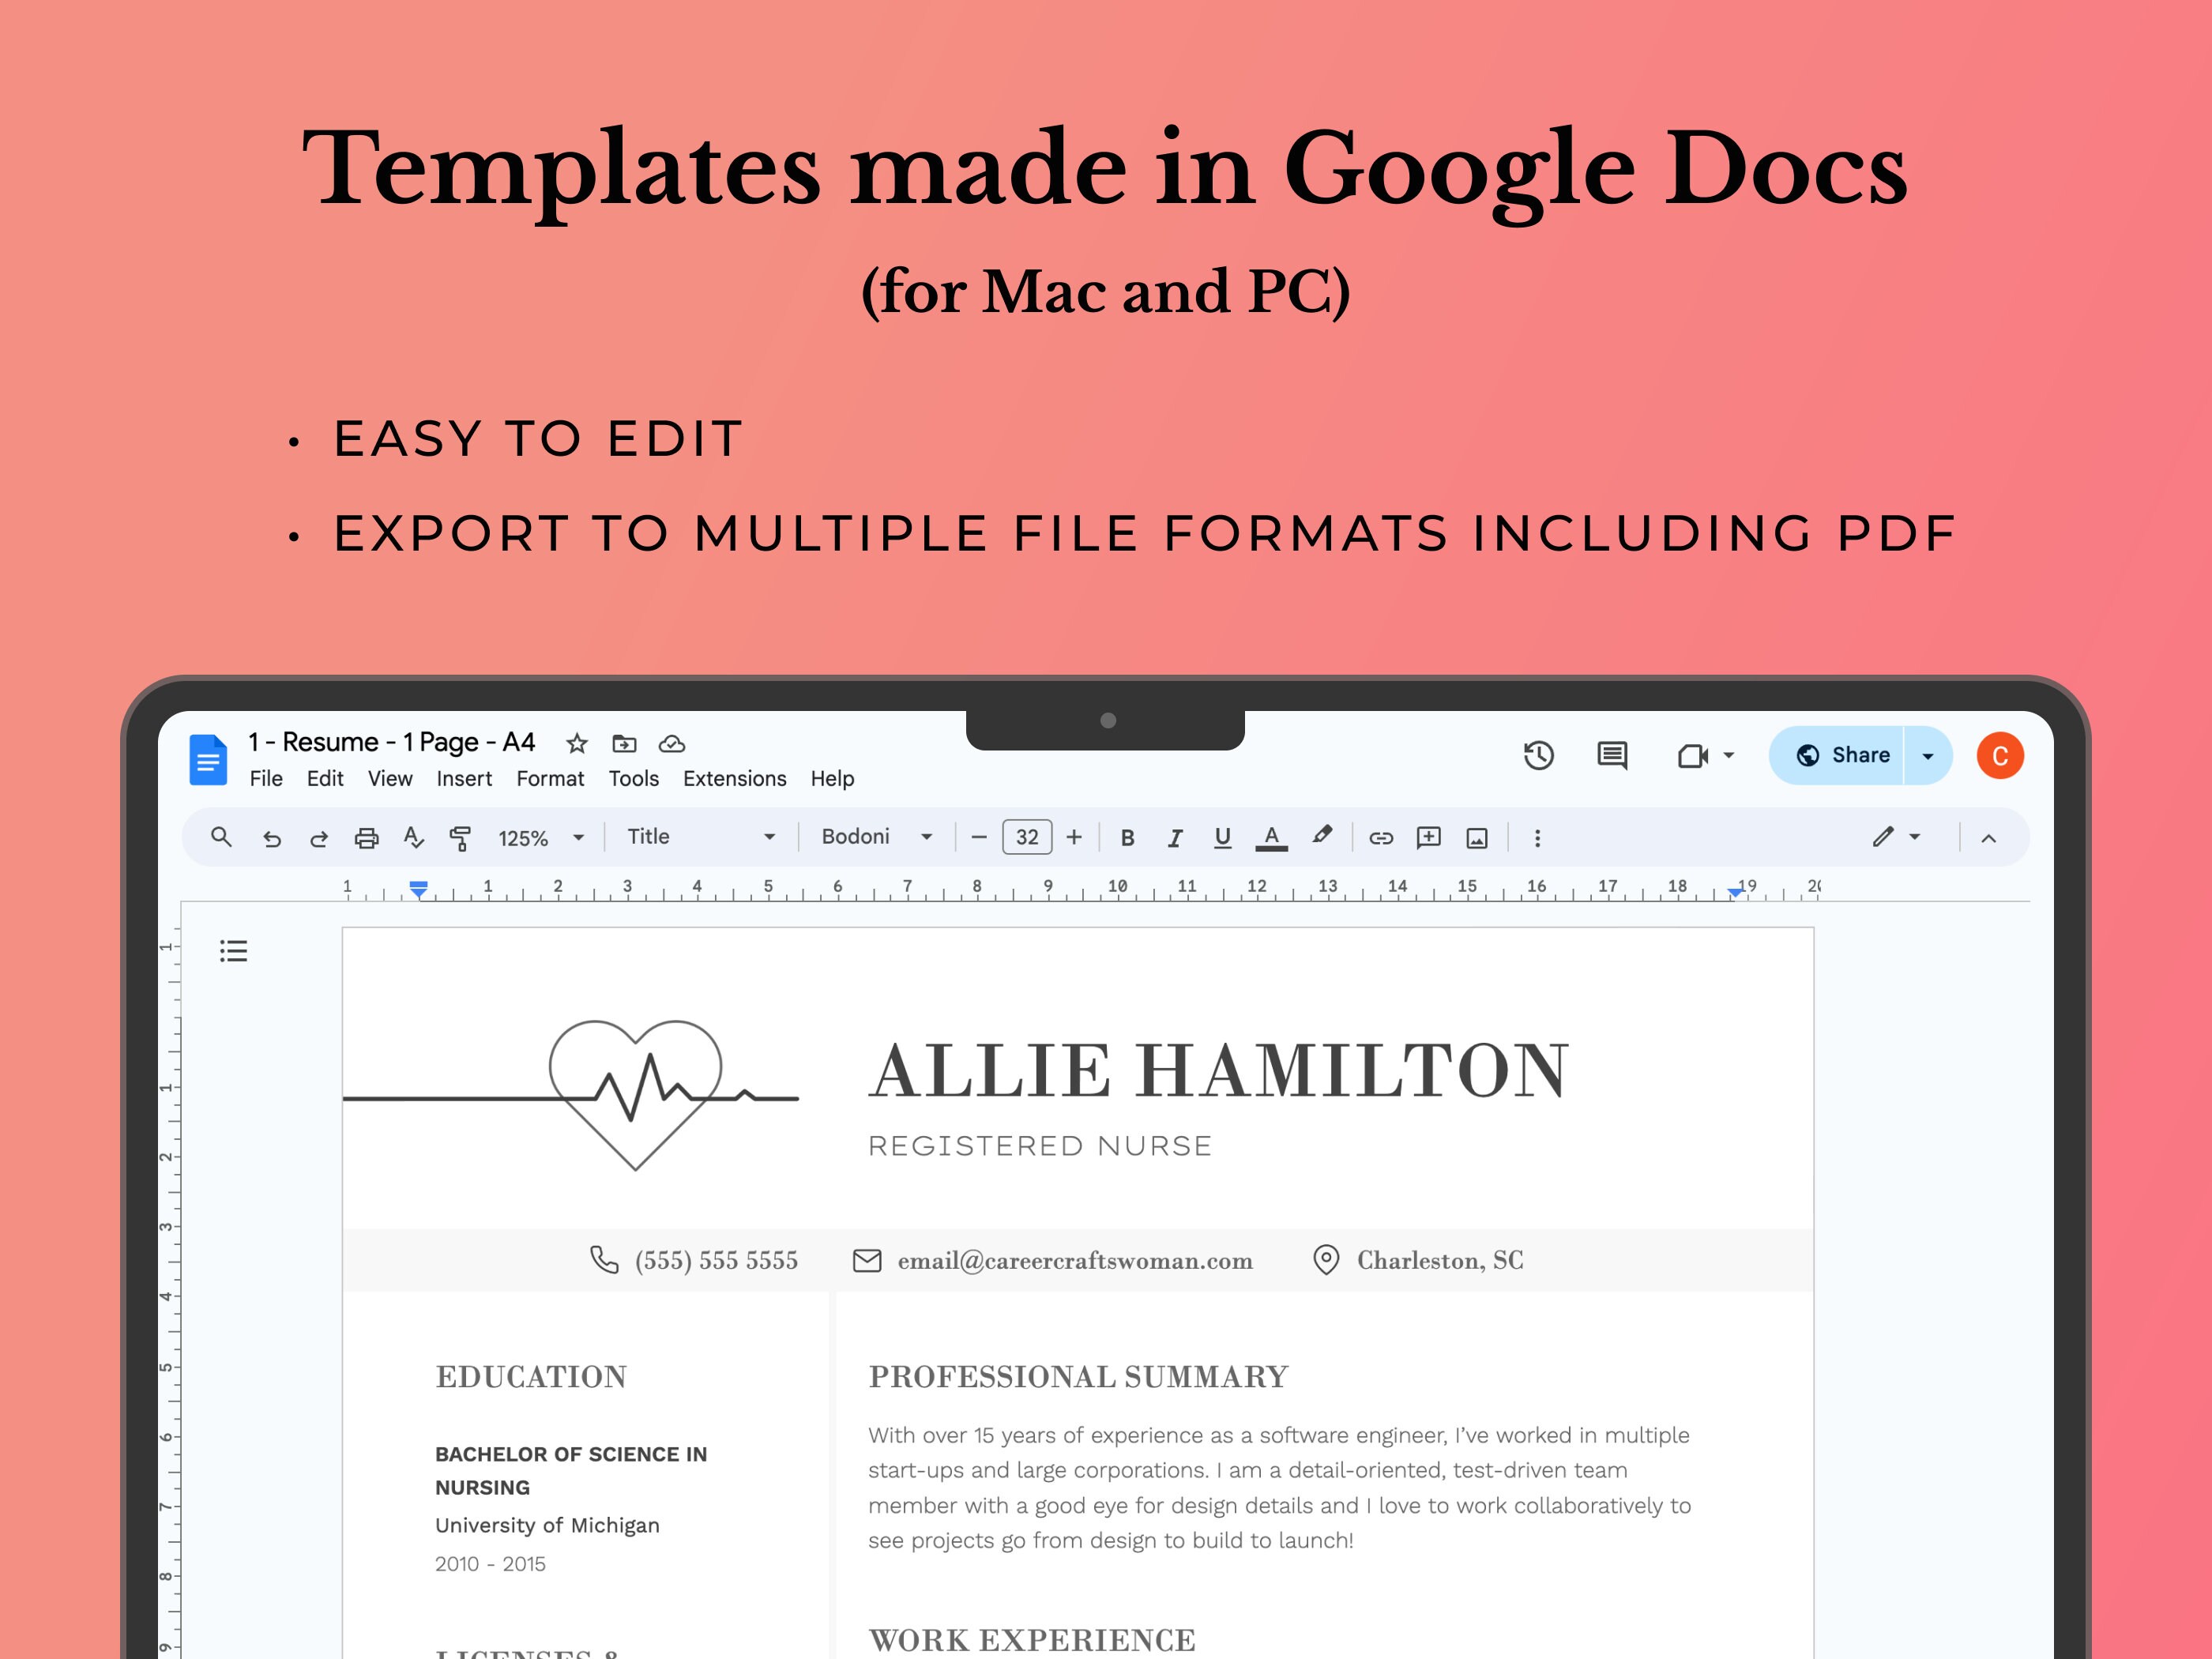Insert an image via the image icon
The image size is (2212, 1659).
1478,837
